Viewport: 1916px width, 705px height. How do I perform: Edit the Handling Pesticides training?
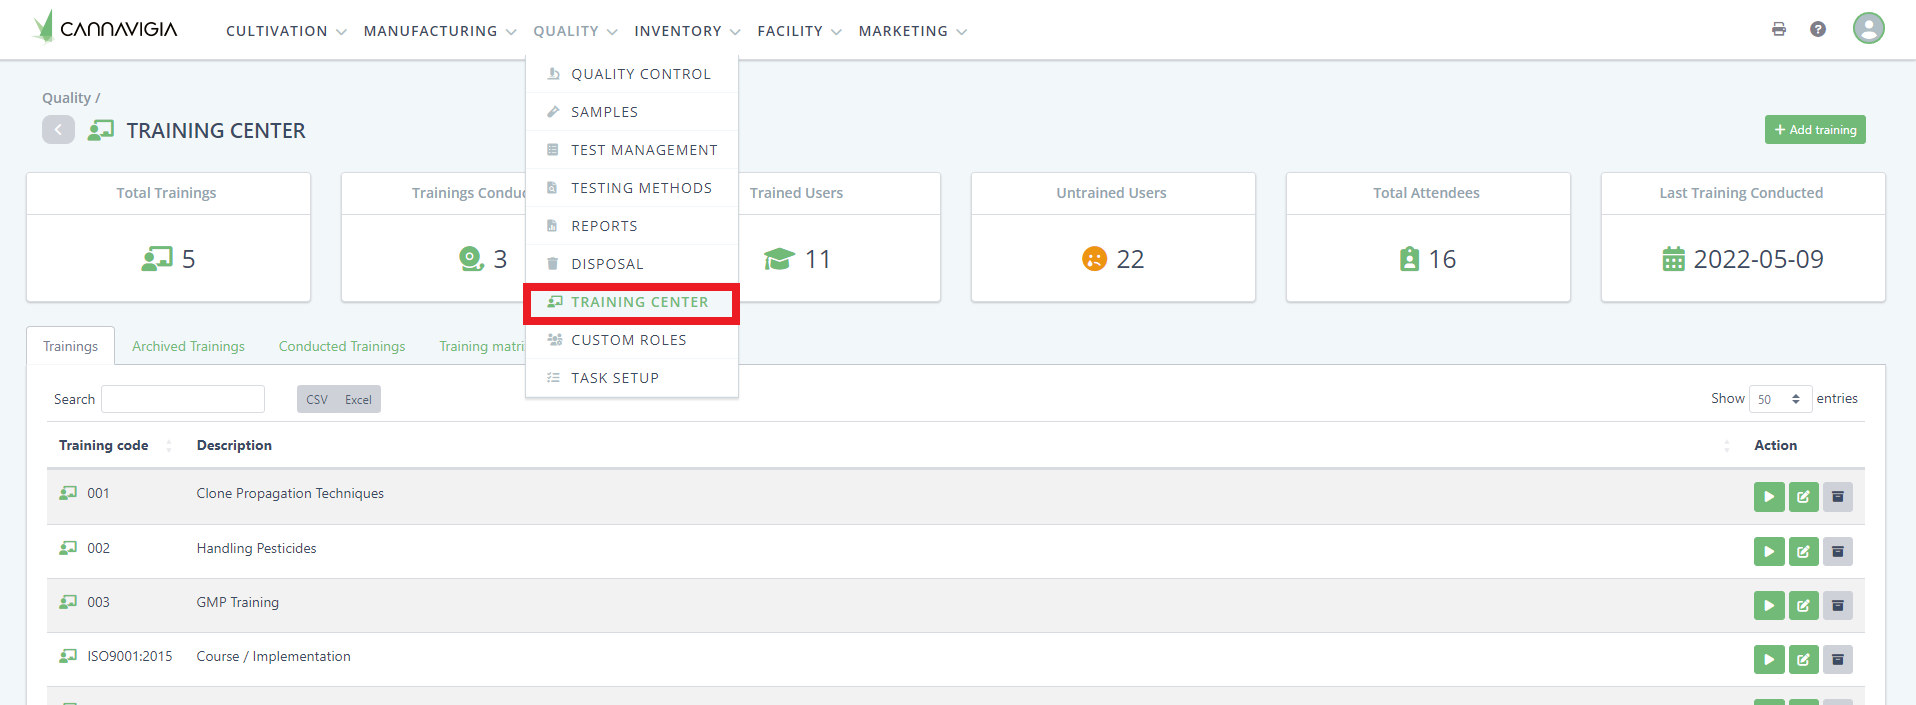click(x=1803, y=551)
